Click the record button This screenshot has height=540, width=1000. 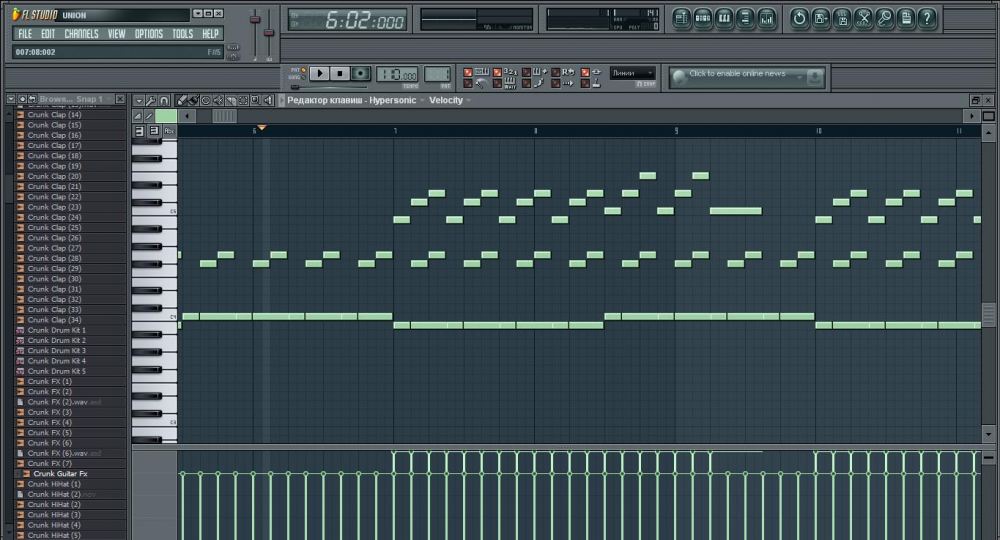point(360,73)
